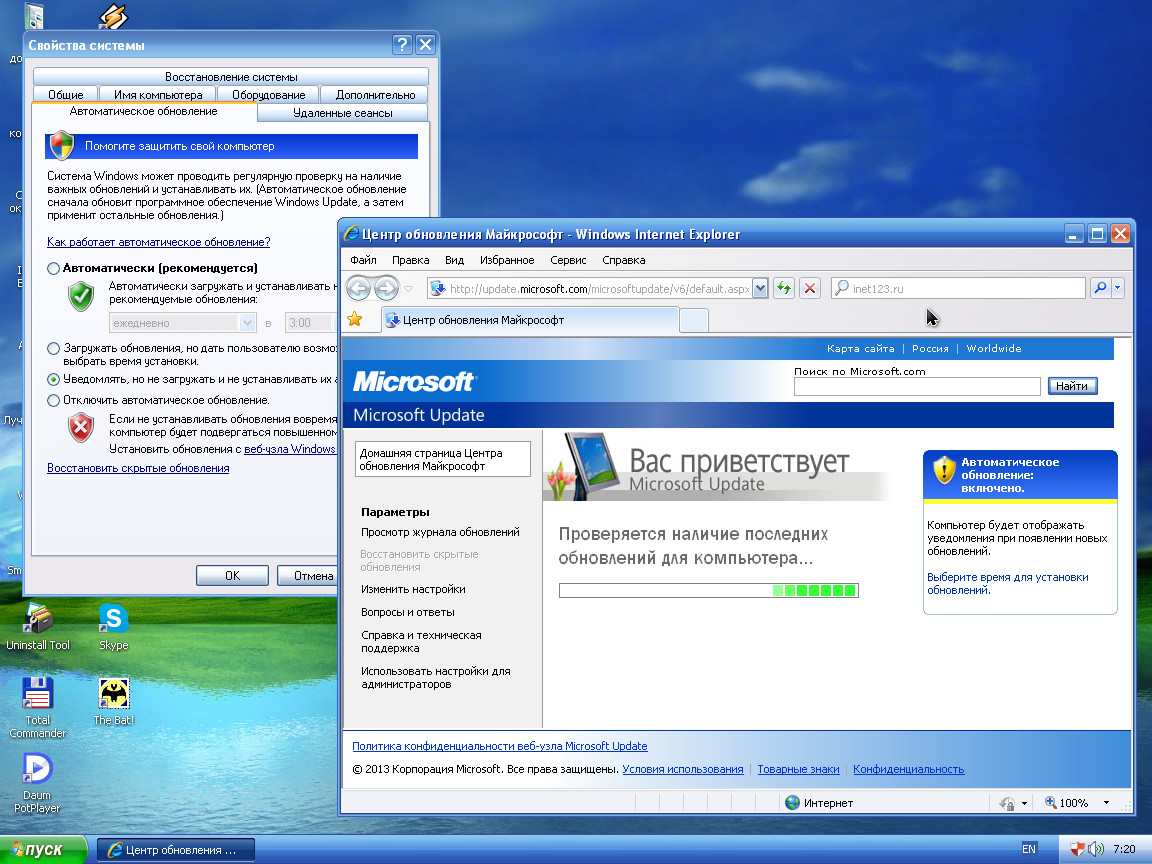Choose Отключить автоматическое обновление radio button
1152x864 pixels.
click(54, 400)
